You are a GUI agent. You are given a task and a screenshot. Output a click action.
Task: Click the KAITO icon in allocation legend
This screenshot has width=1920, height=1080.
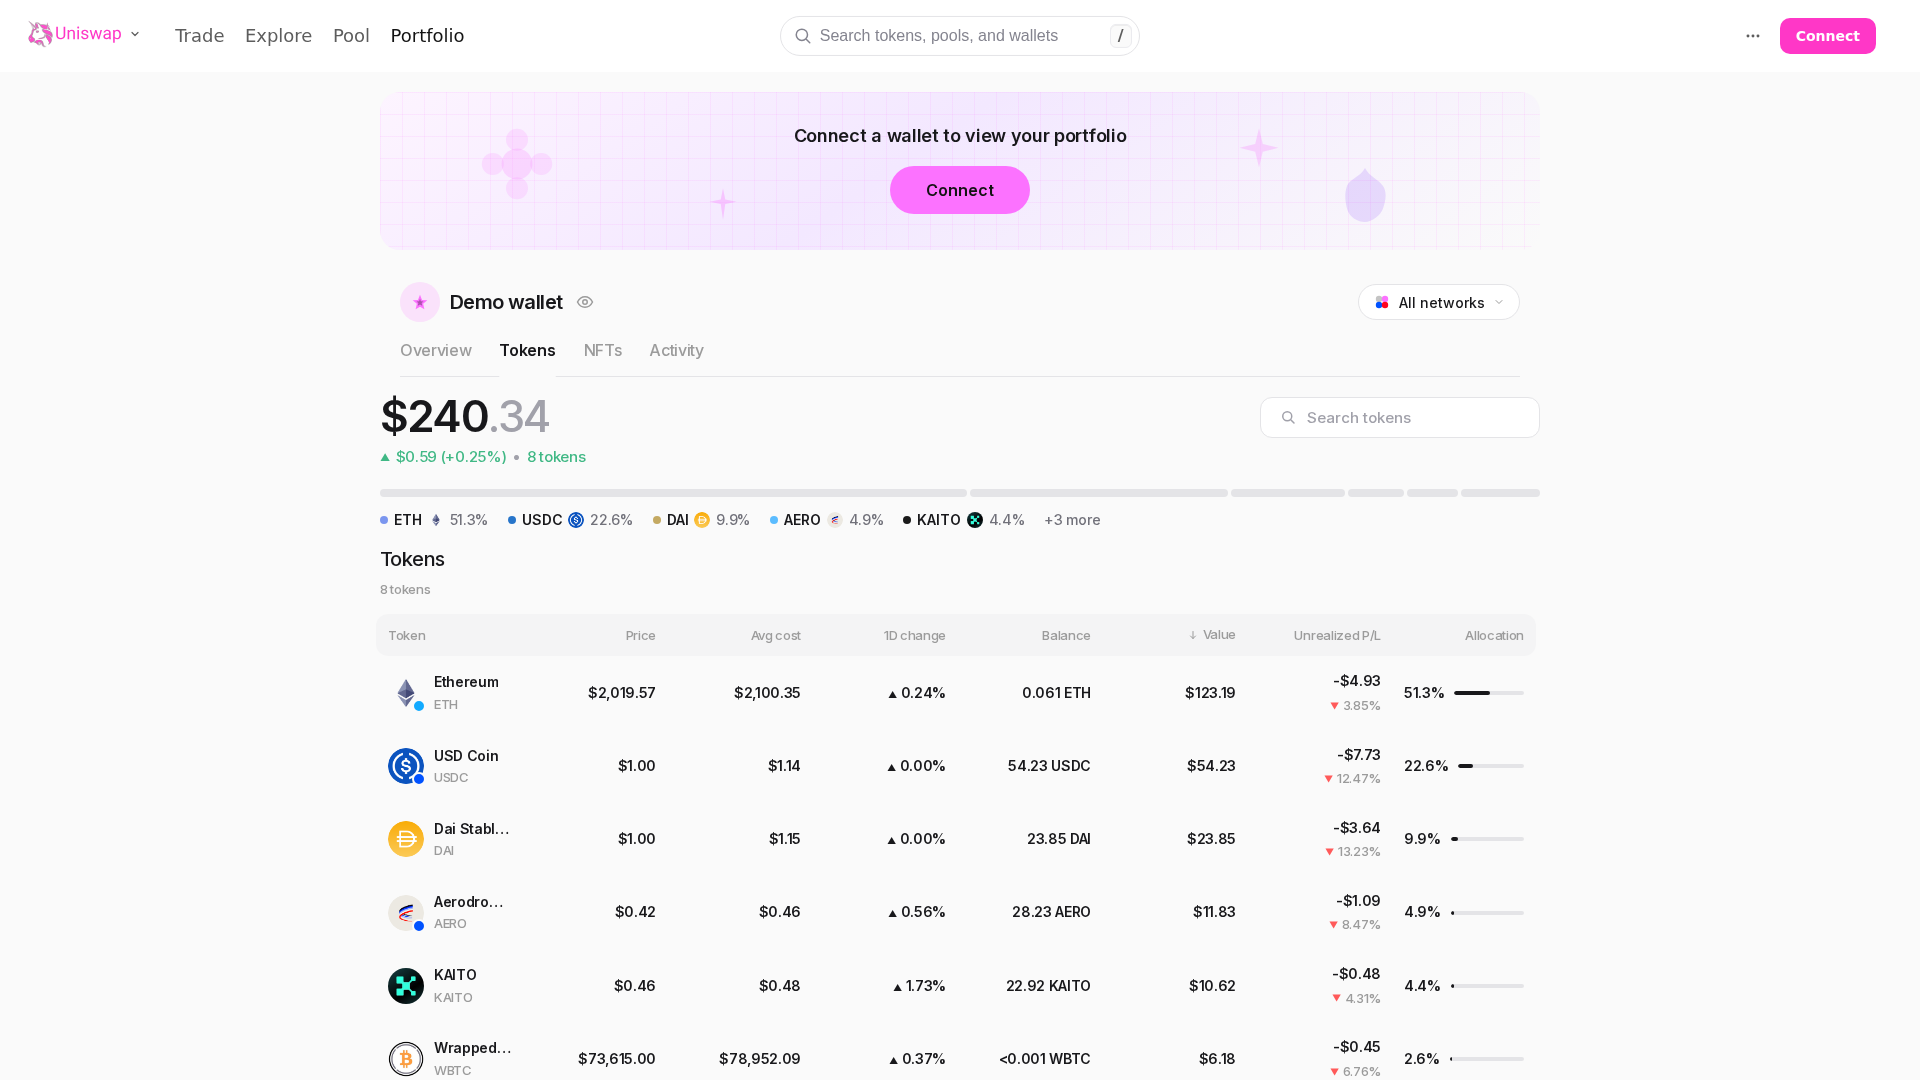(x=975, y=520)
